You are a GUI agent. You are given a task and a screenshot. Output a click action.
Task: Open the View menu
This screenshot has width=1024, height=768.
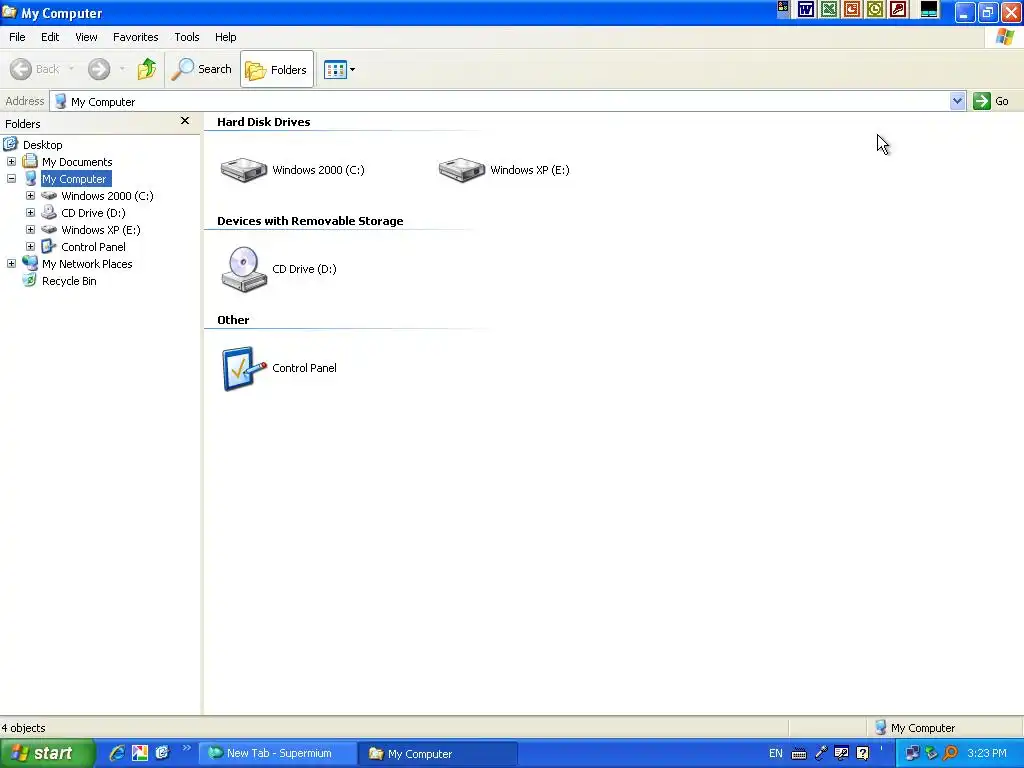coord(86,37)
